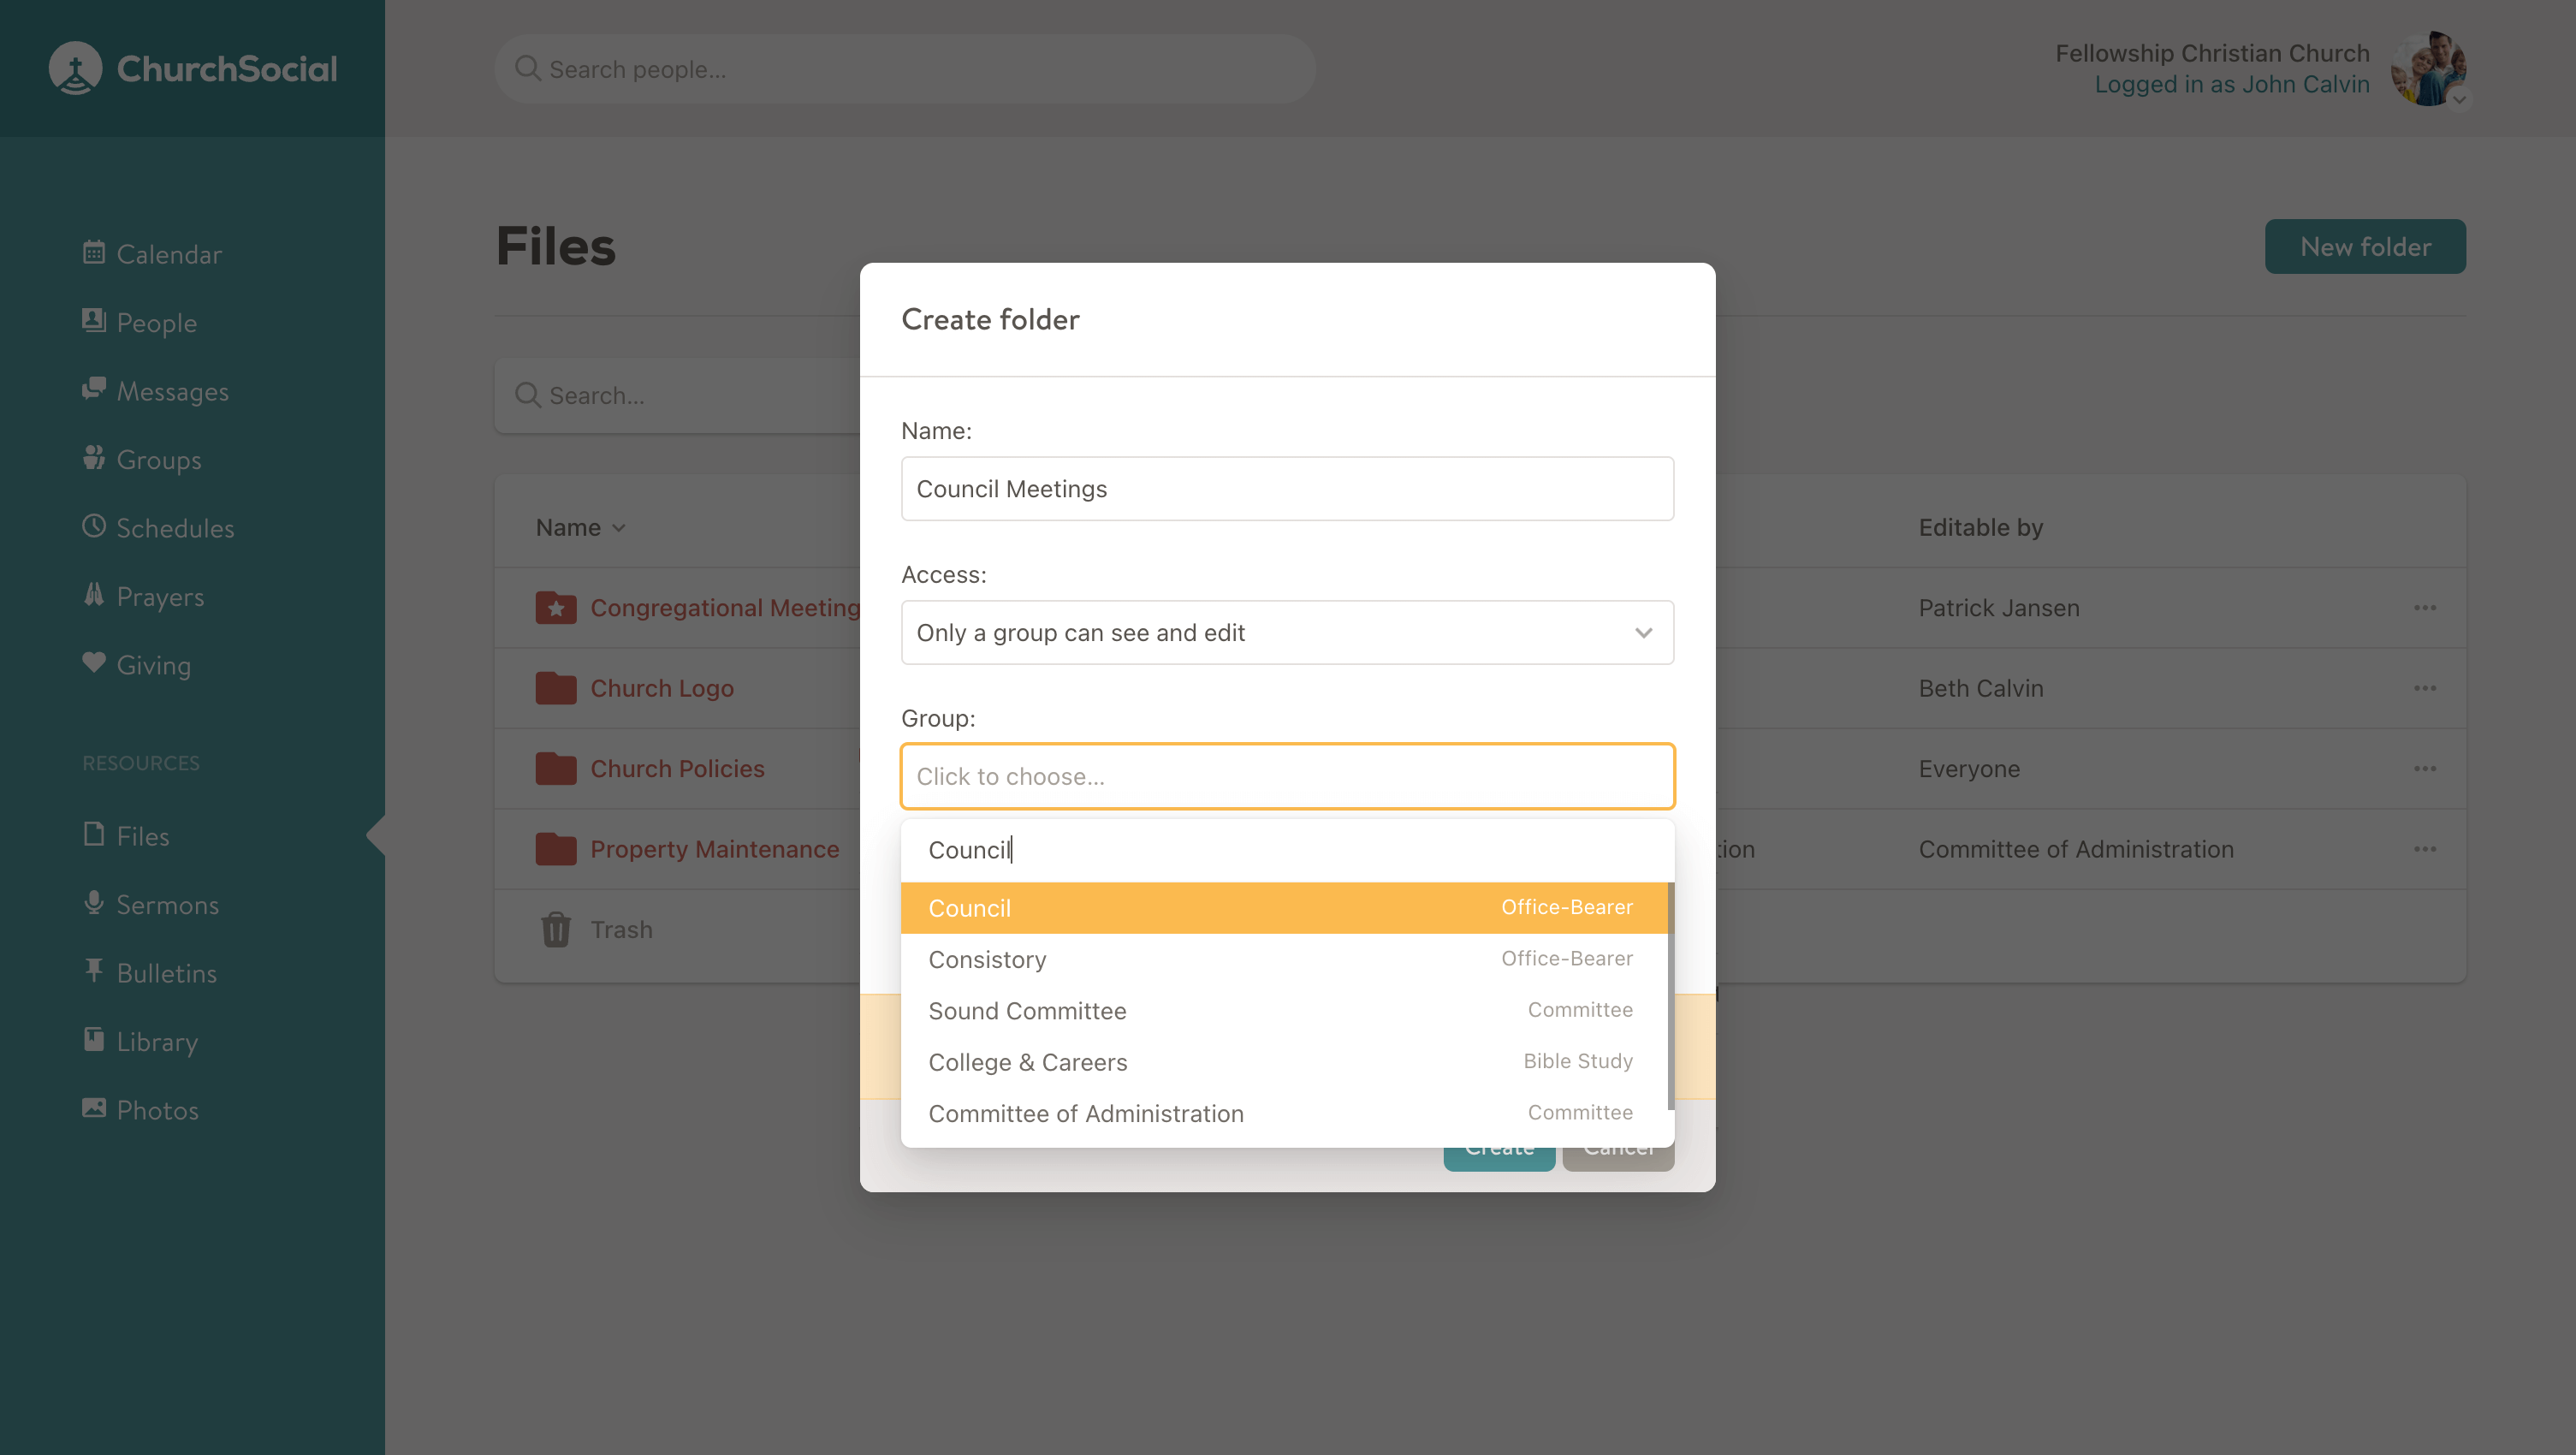Viewport: 2576px width, 1455px height.
Task: Click the Name field containing Council Meetings
Action: pyautogui.click(x=1287, y=489)
